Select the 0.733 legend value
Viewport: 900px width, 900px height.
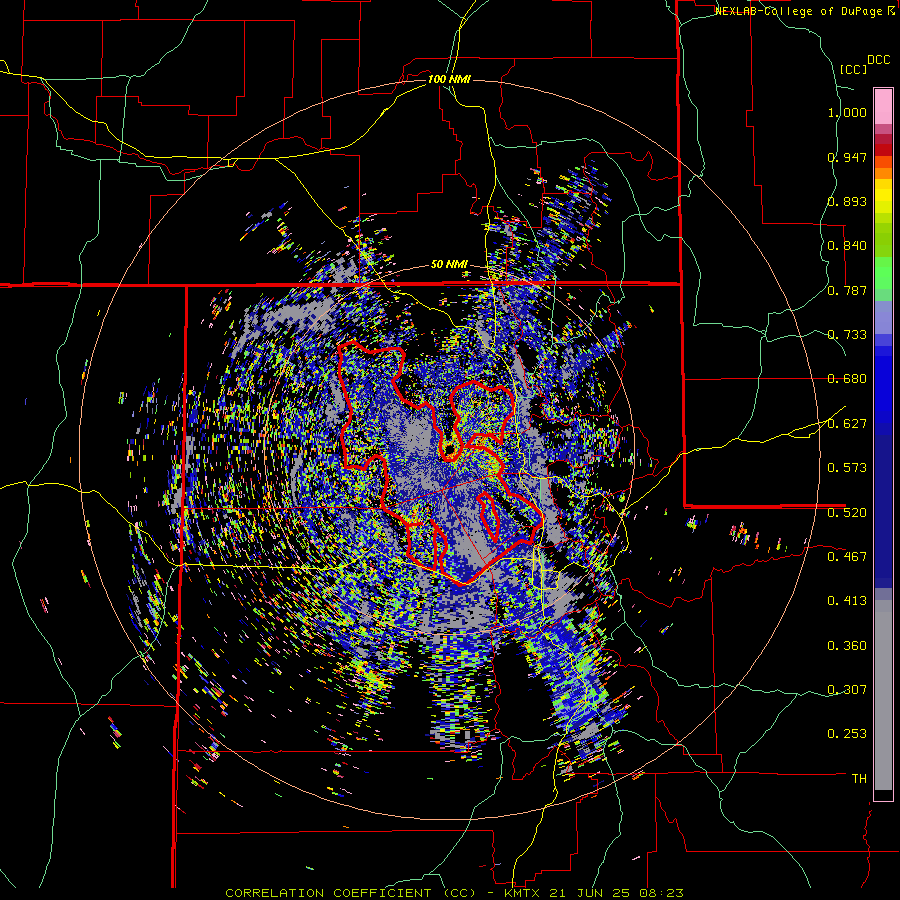click(847, 335)
